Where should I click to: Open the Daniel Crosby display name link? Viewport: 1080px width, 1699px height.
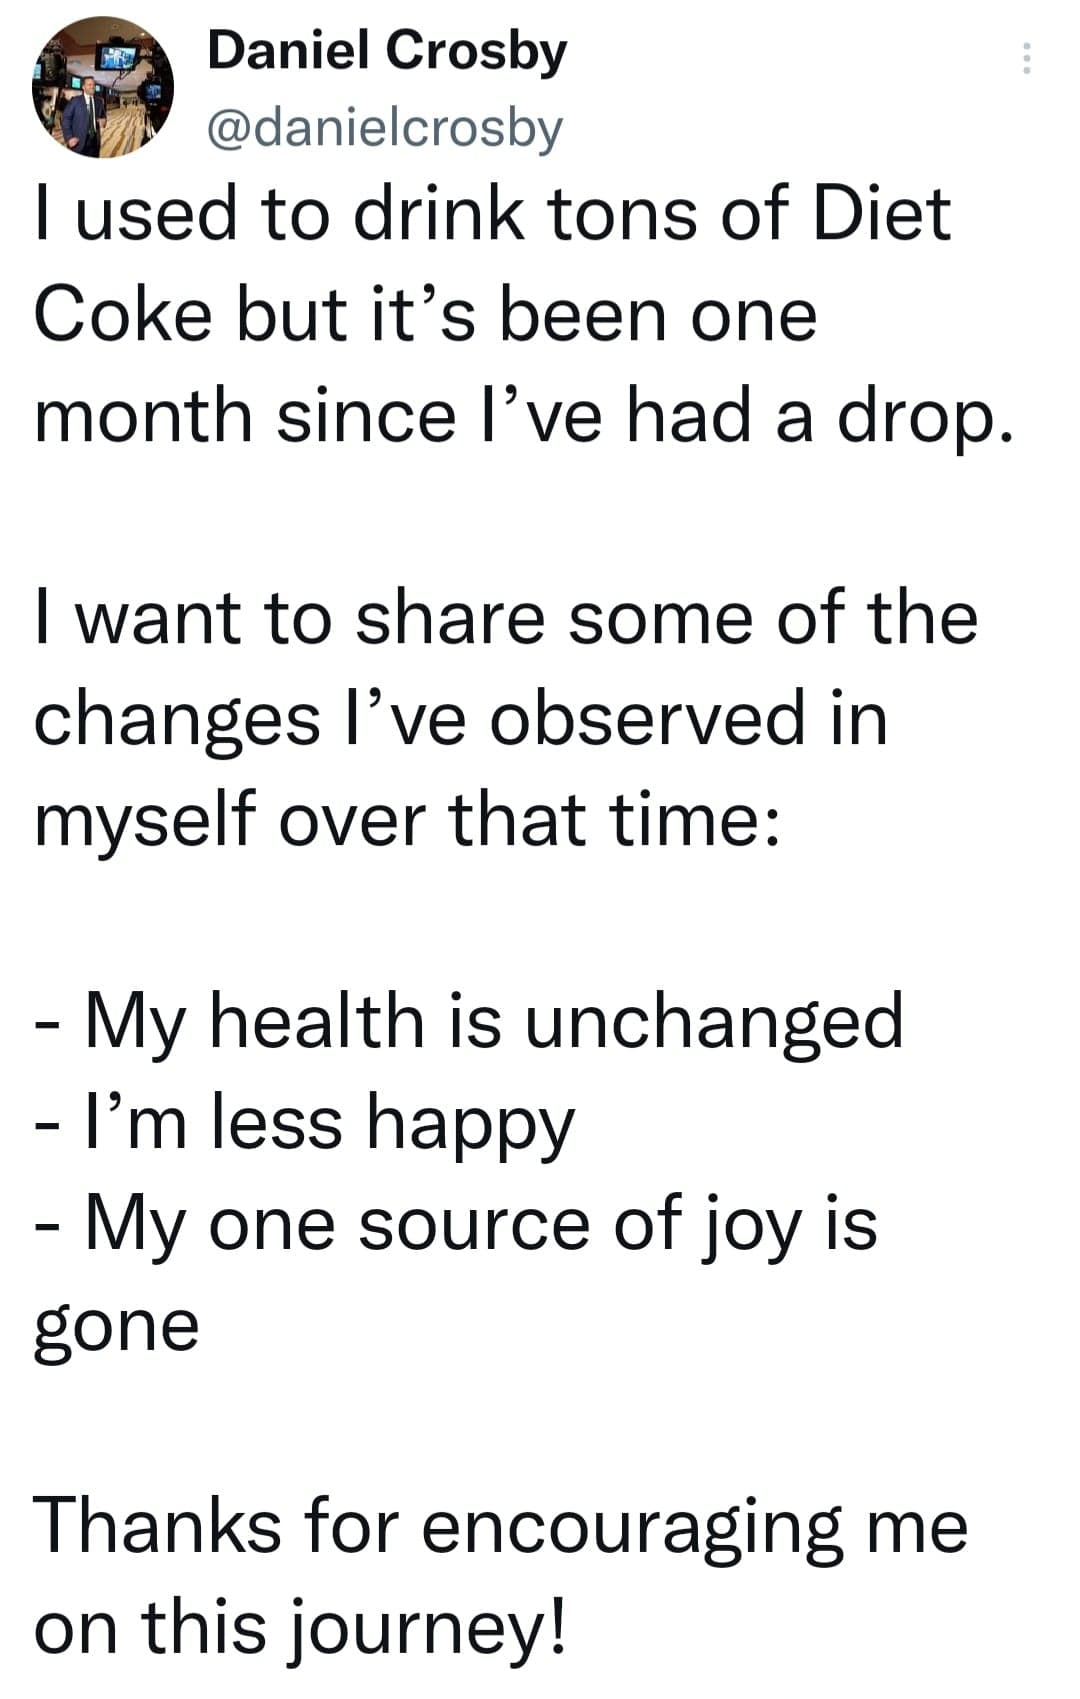(386, 52)
